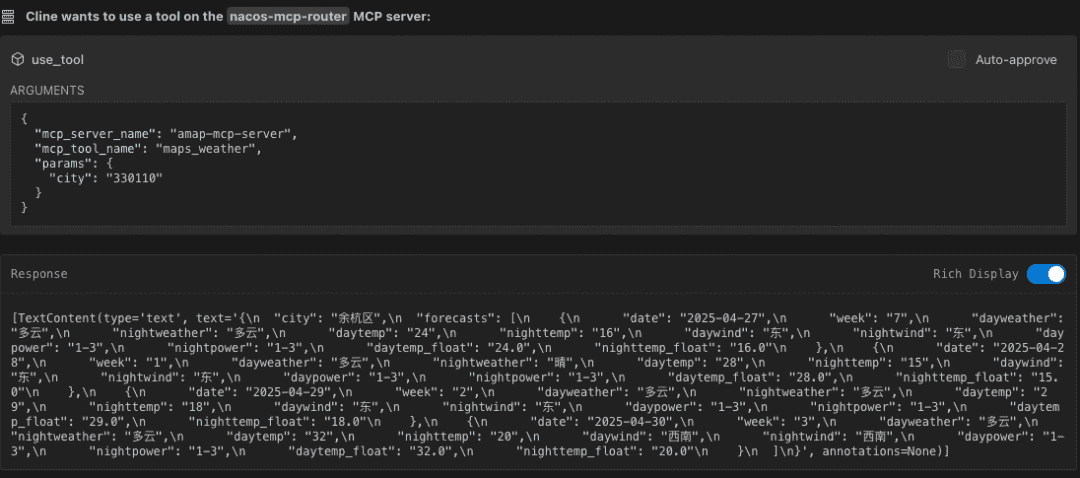Viewport: 1080px width, 478px height.
Task: Click the opening brace of arguments JSON
Action: 23,118
